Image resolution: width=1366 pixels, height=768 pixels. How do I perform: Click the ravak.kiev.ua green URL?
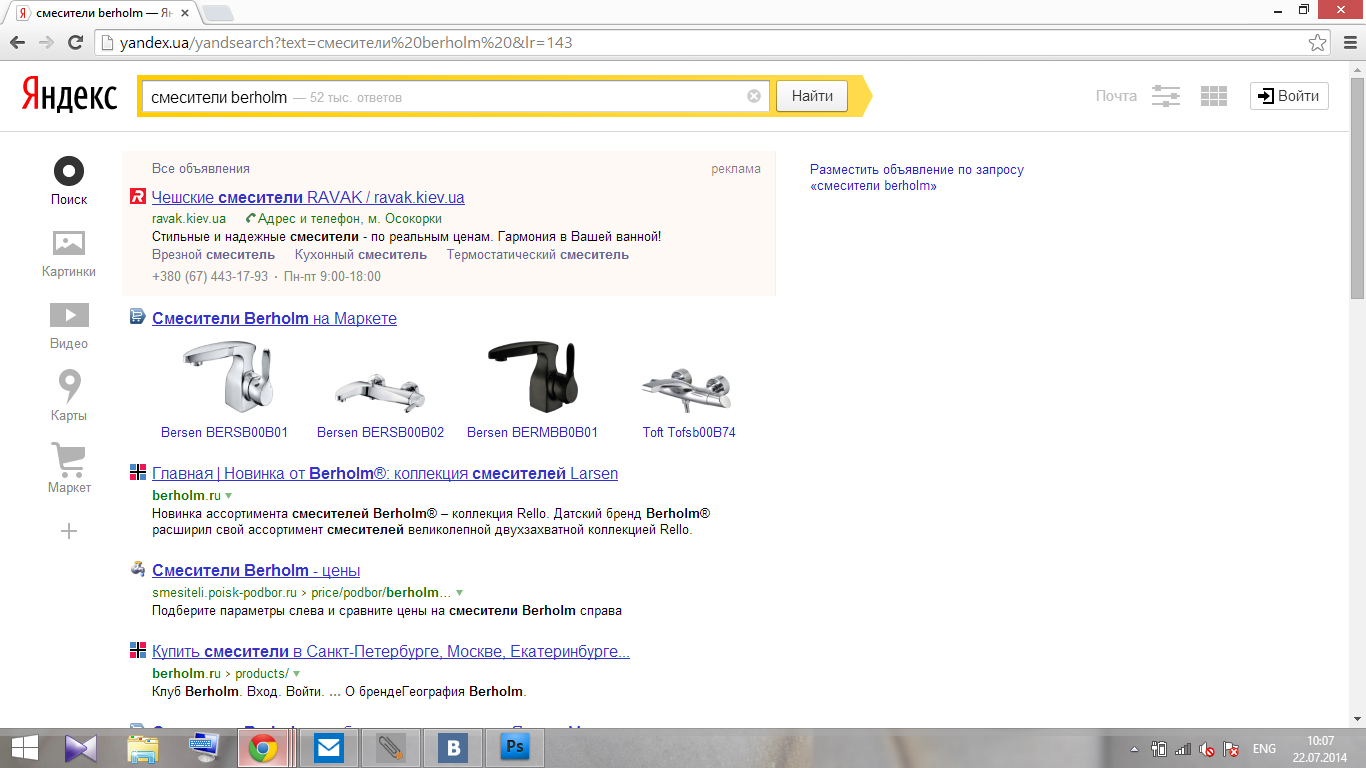click(189, 218)
